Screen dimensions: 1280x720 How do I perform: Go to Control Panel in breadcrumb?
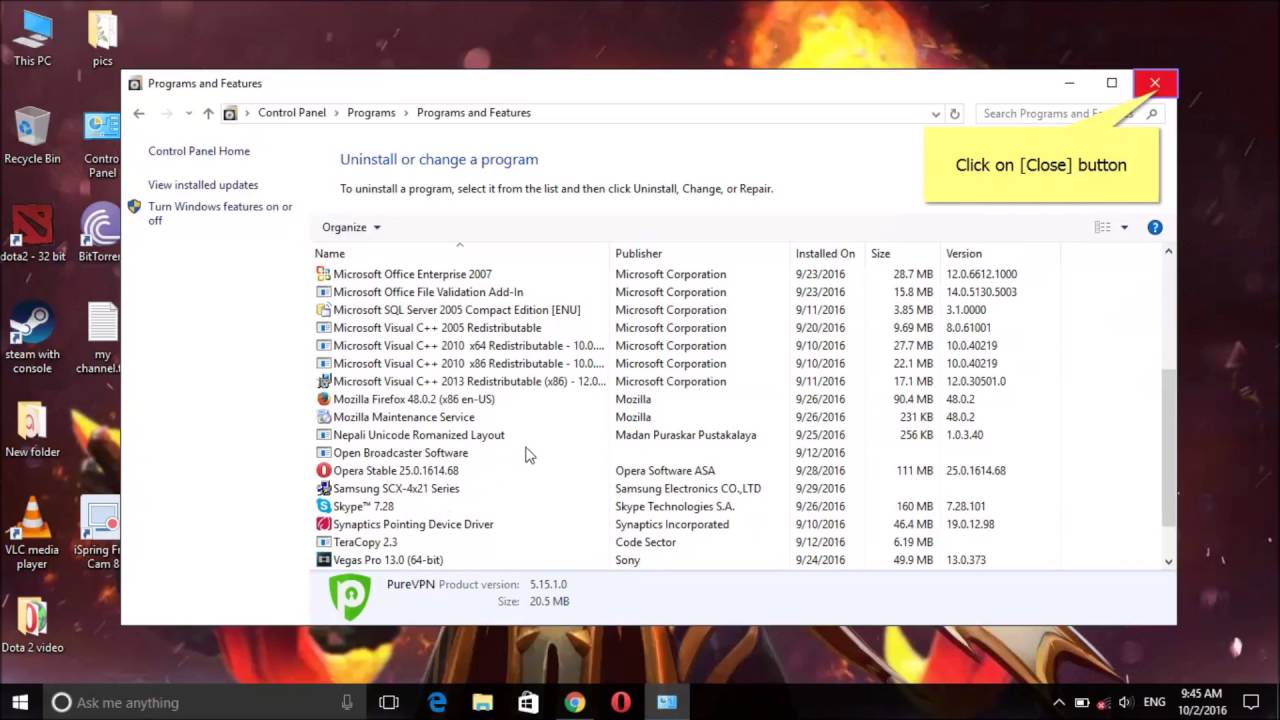coord(292,113)
